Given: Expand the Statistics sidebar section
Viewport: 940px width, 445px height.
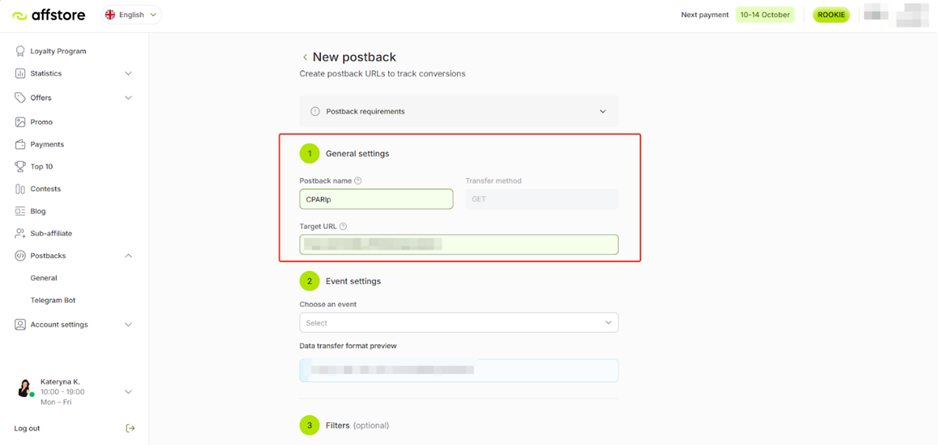Looking at the screenshot, I should point(128,74).
